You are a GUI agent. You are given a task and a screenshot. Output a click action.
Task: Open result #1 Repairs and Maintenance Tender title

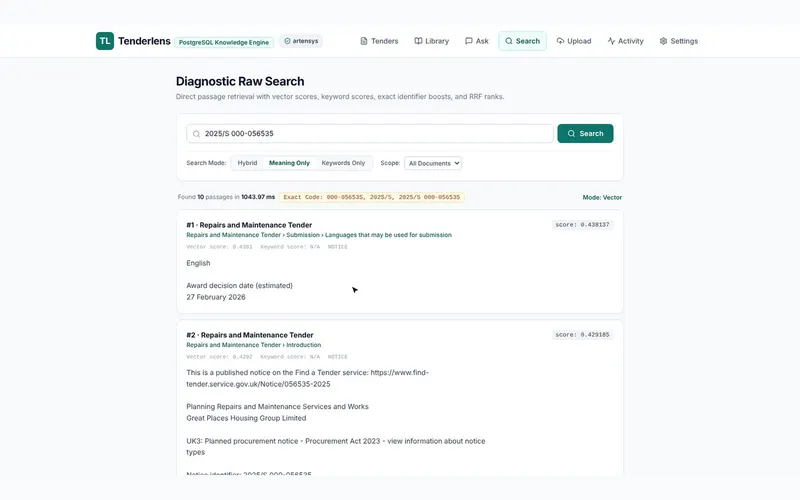click(x=249, y=225)
